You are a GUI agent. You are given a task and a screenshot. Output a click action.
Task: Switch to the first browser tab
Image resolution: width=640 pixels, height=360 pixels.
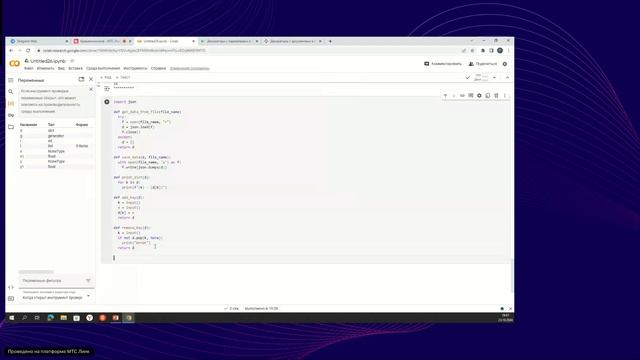39,41
